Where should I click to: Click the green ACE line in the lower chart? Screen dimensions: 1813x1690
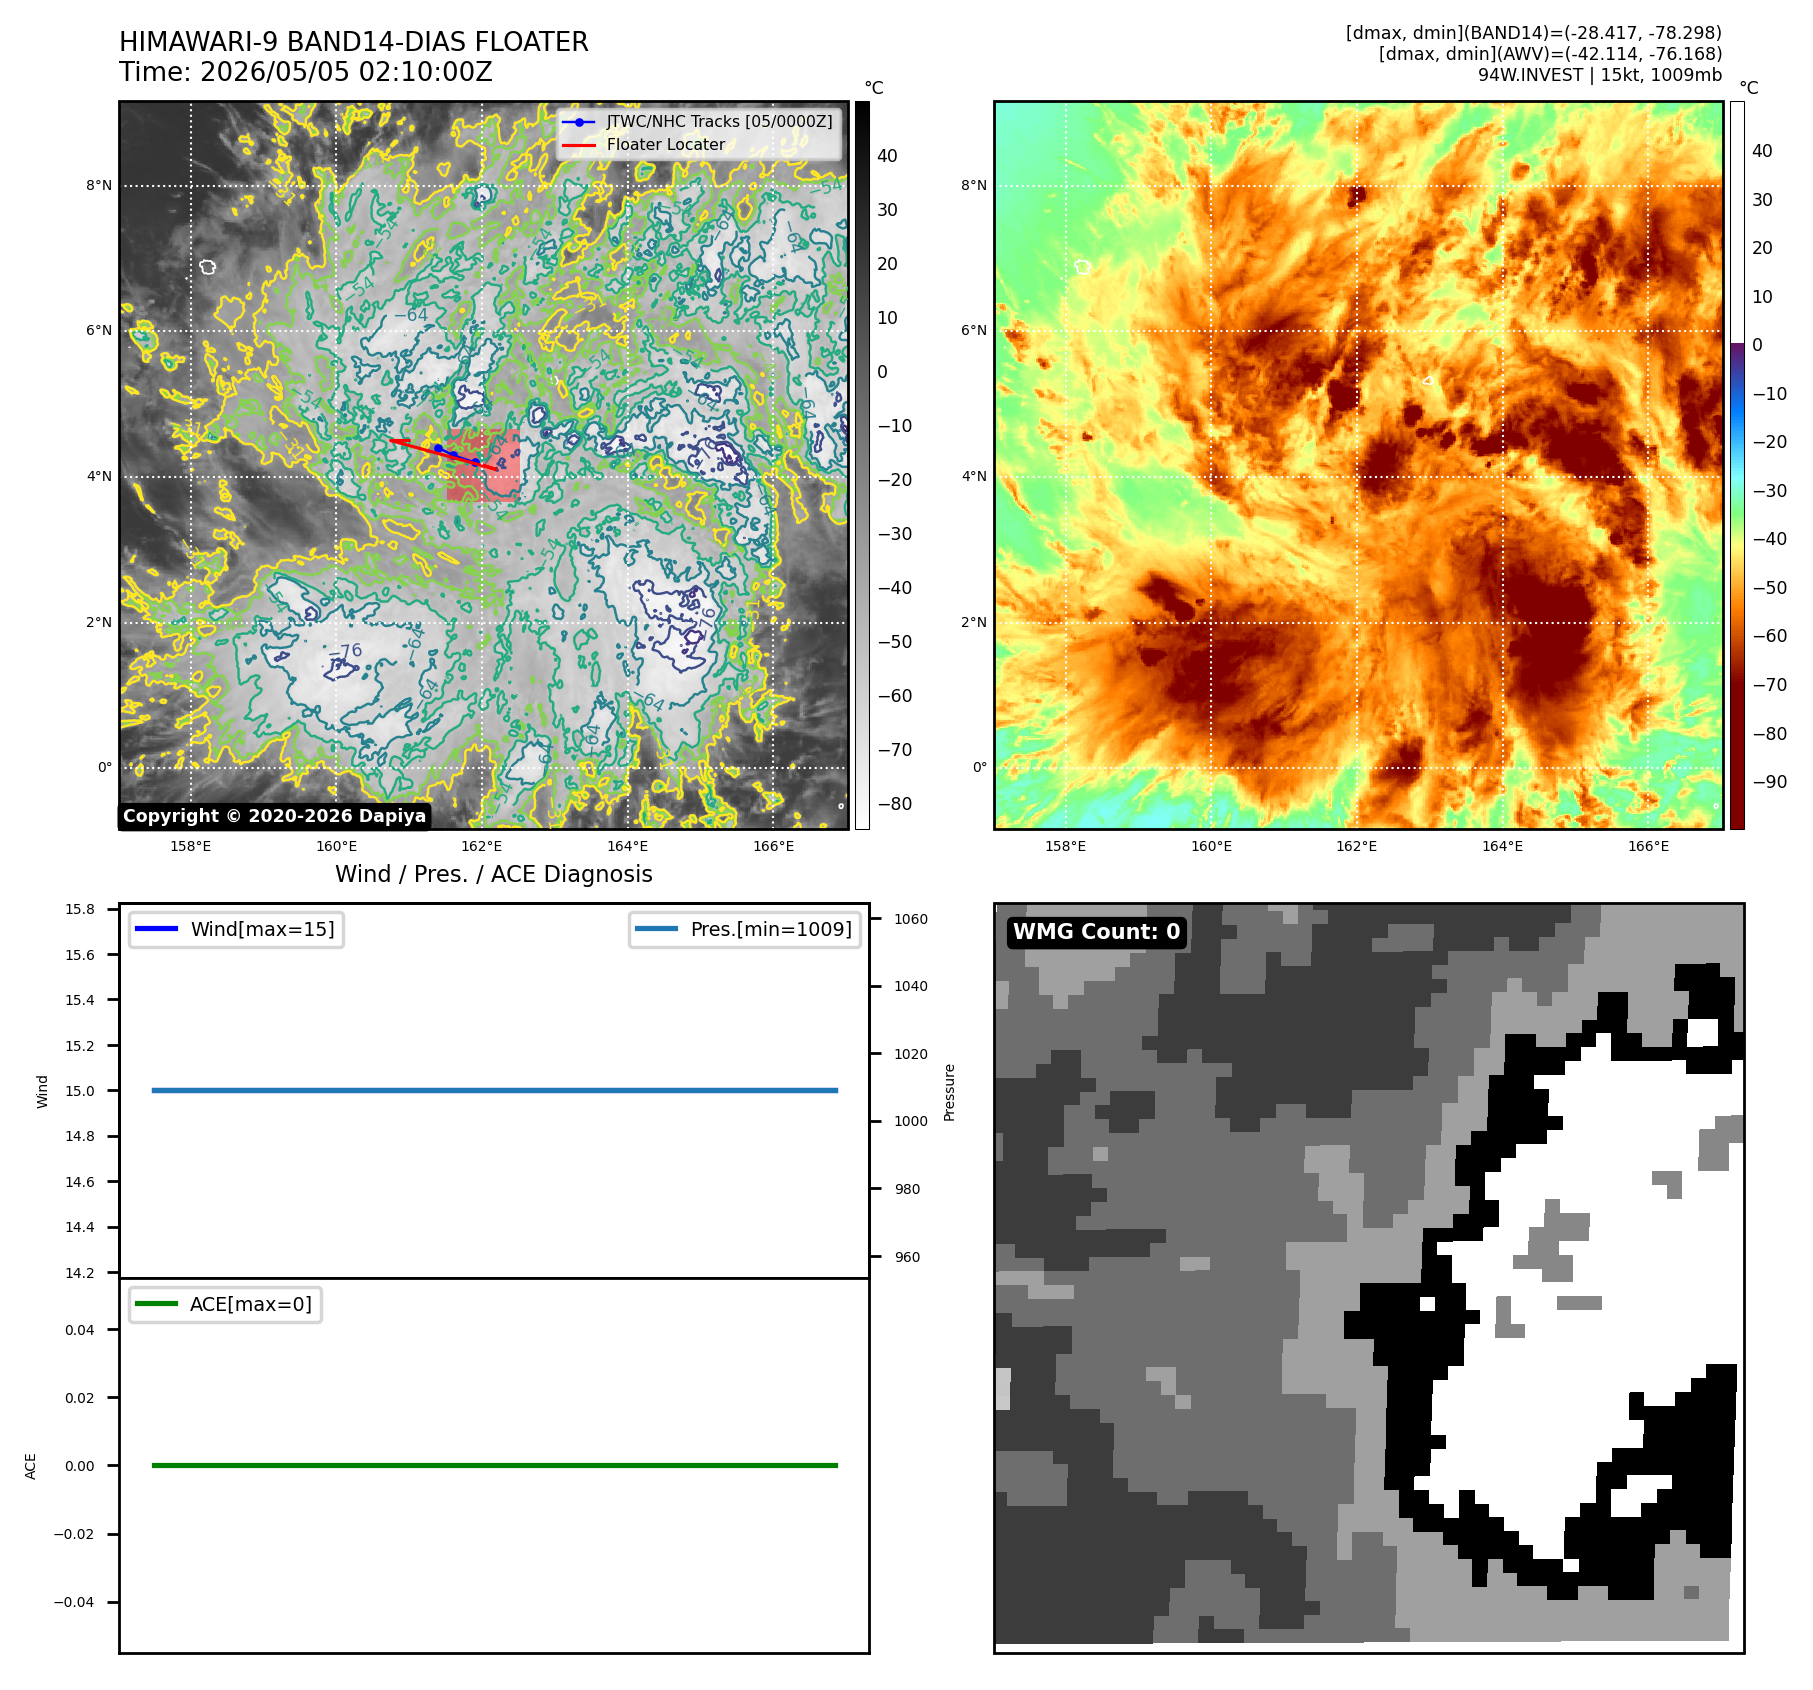[495, 1465]
